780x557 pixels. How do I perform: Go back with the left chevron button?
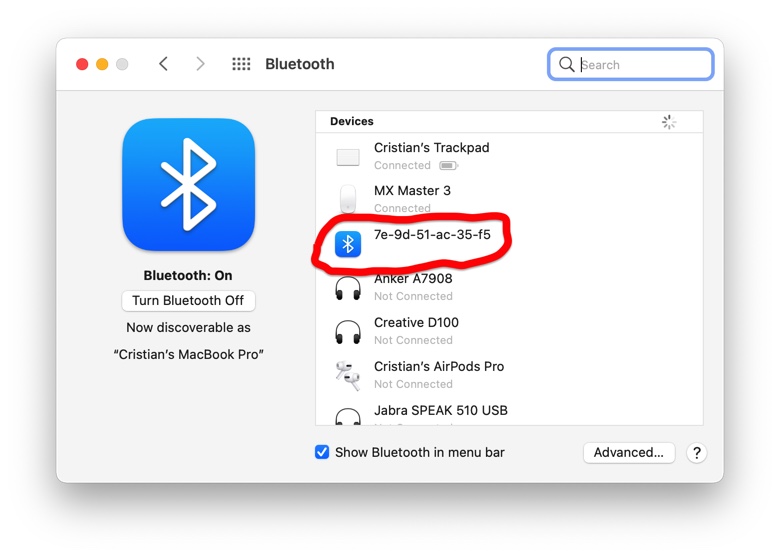click(x=163, y=64)
